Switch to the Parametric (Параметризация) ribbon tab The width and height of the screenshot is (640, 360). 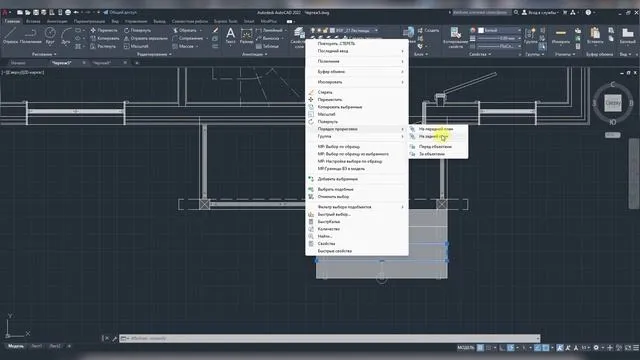coord(89,21)
